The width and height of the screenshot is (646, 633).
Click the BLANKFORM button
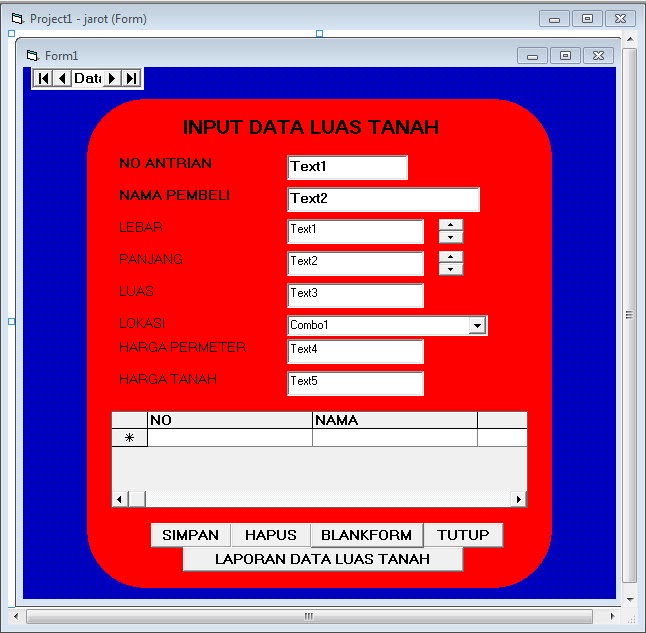(x=367, y=535)
